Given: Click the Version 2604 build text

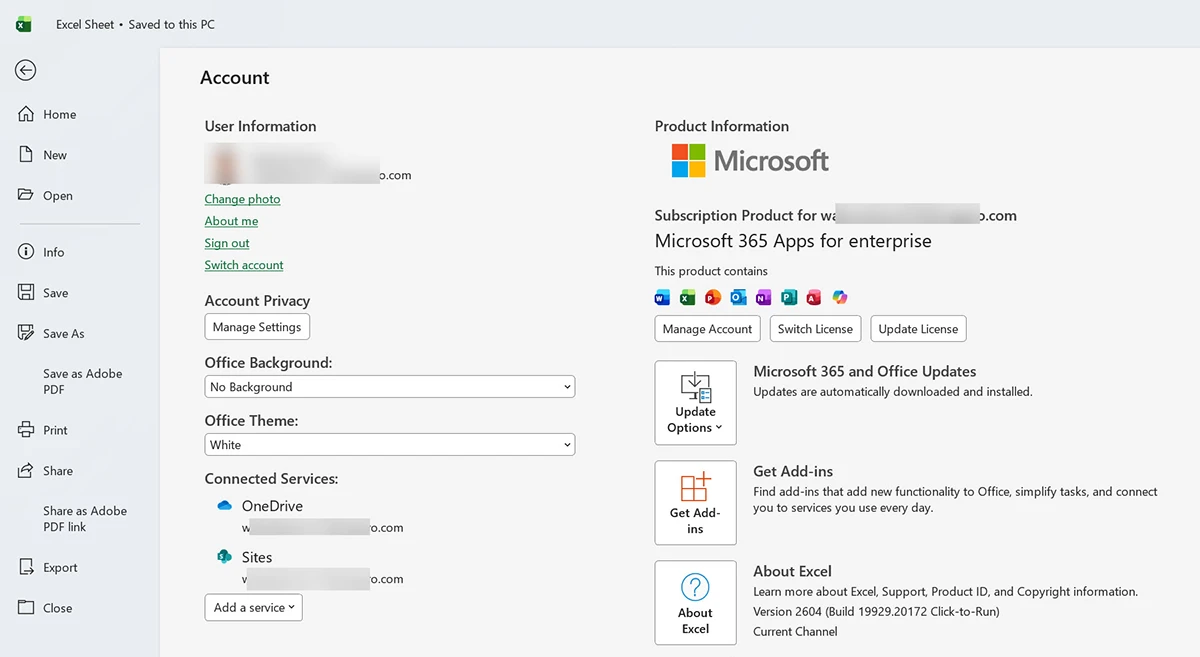Looking at the screenshot, I should coord(876,611).
